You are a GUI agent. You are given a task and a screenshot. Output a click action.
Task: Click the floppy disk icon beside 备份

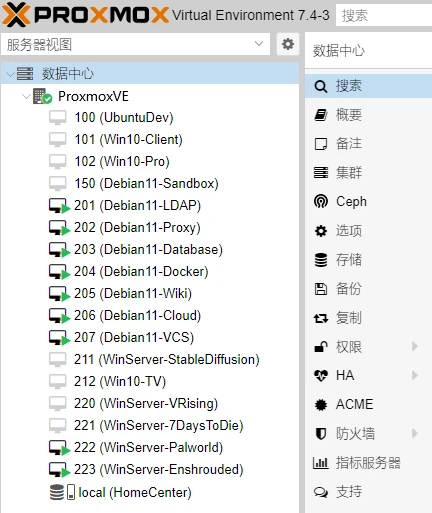click(321, 289)
